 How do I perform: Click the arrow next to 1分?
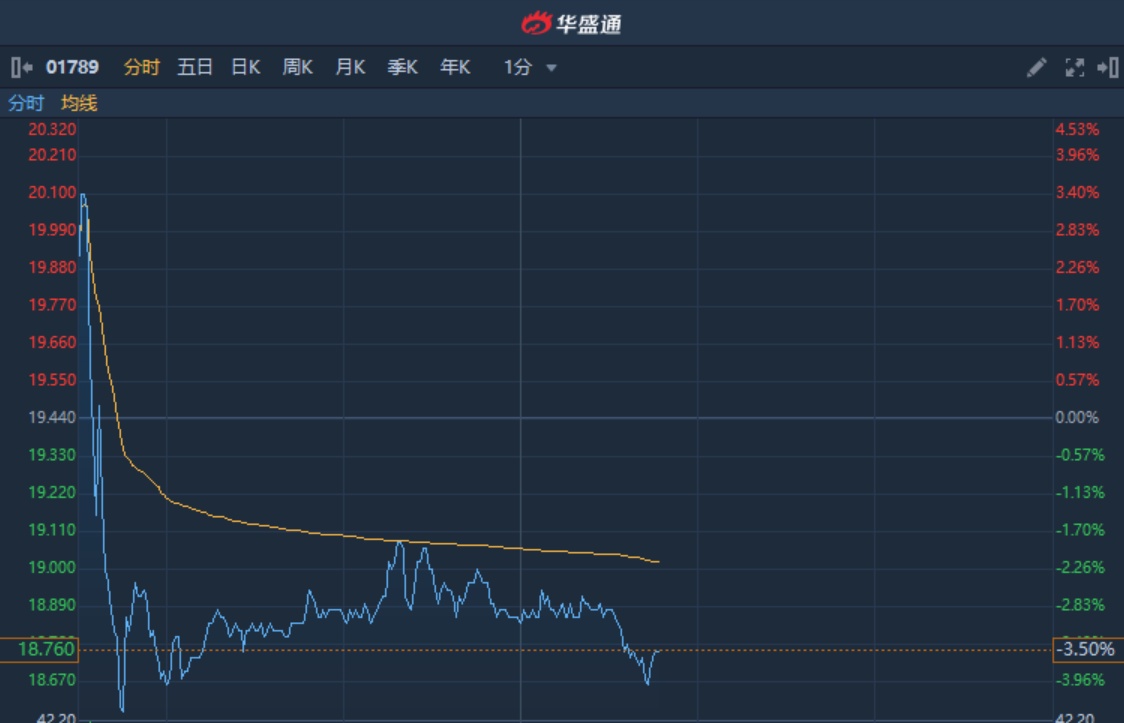tap(551, 69)
